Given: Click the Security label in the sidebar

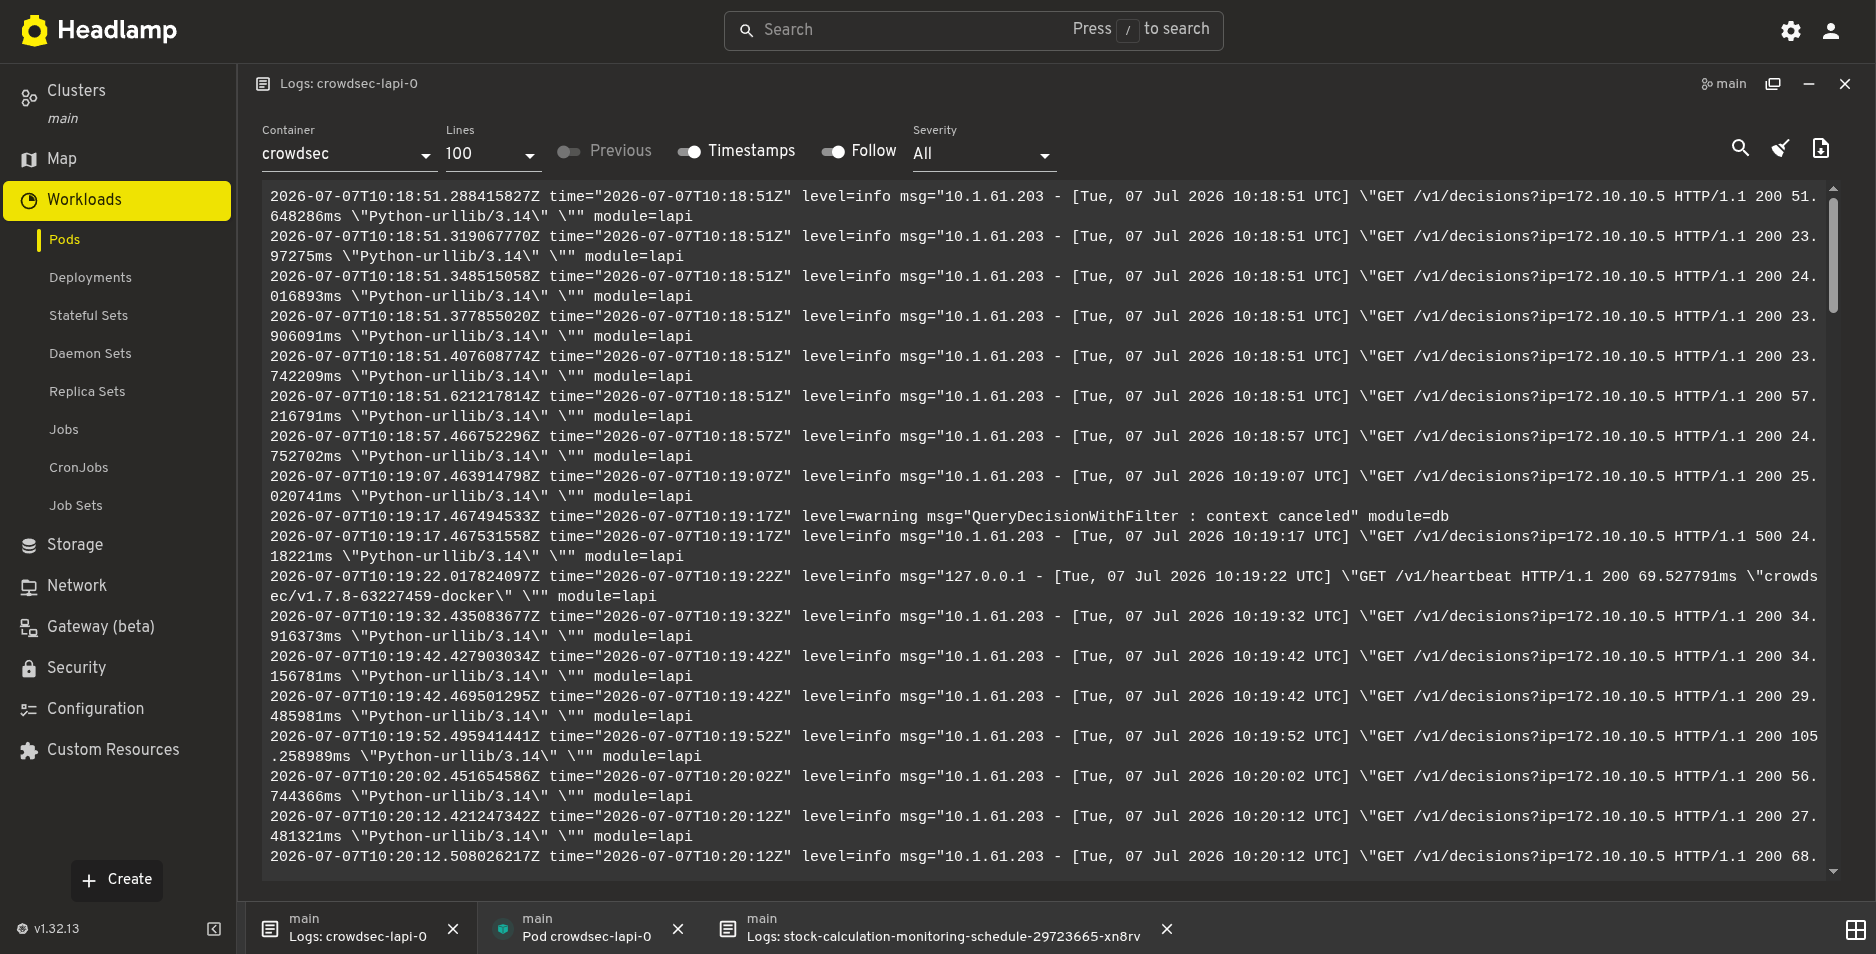Looking at the screenshot, I should [76, 668].
